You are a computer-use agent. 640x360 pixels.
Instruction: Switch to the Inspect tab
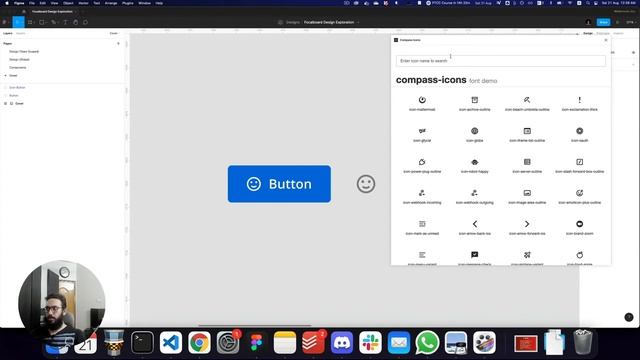pos(618,33)
